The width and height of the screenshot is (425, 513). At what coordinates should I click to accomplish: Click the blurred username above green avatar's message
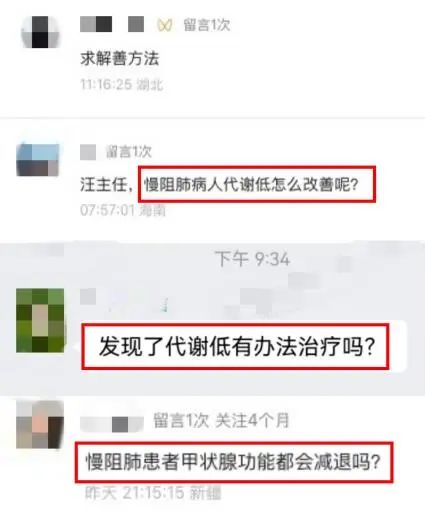[x=88, y=297]
